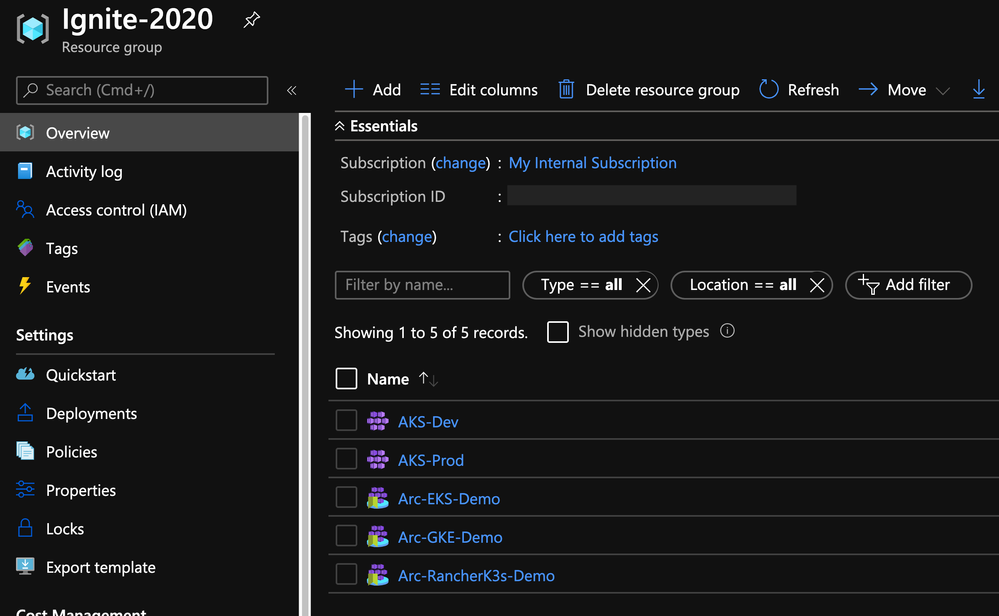This screenshot has height=616, width=999.
Task: Click the Locks padlock icon
Action: point(25,528)
